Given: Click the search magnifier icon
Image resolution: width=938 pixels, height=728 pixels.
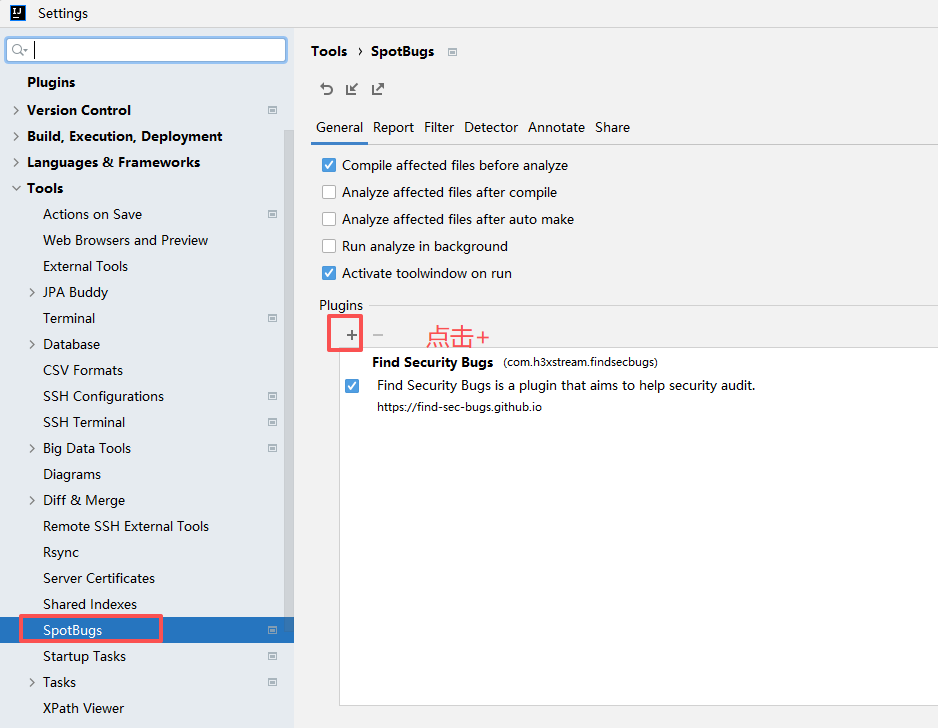Looking at the screenshot, I should (20, 50).
